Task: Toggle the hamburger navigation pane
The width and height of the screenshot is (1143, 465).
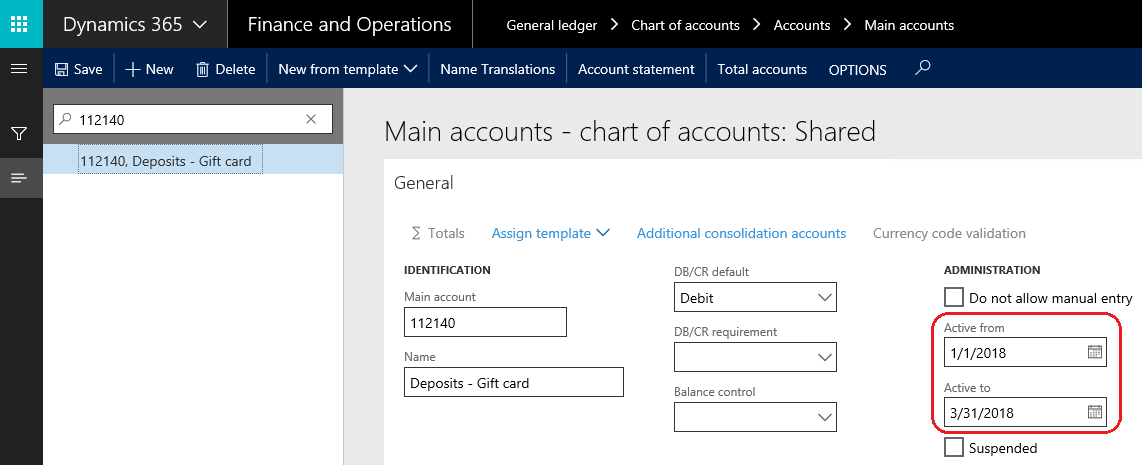Action: coord(20,69)
